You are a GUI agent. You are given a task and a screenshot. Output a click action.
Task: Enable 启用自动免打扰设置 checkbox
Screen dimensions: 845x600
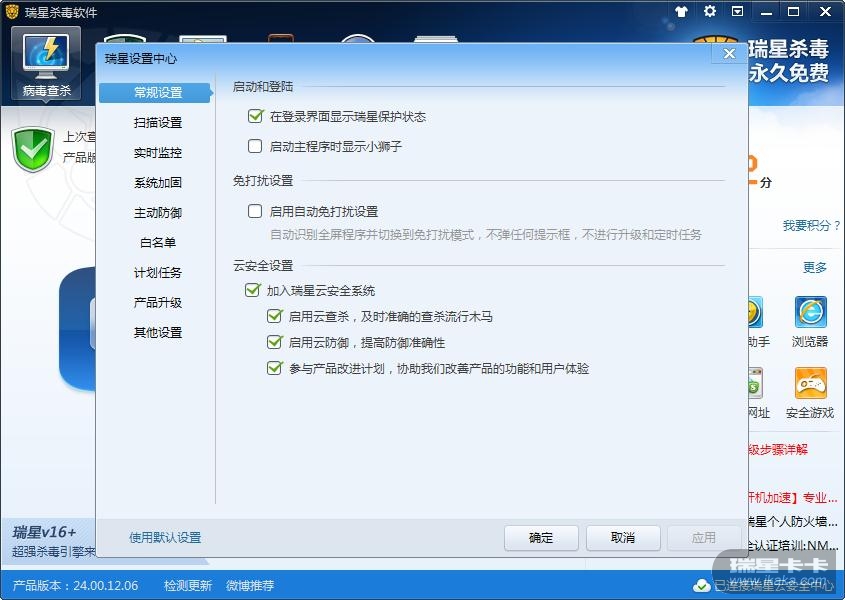(x=255, y=211)
